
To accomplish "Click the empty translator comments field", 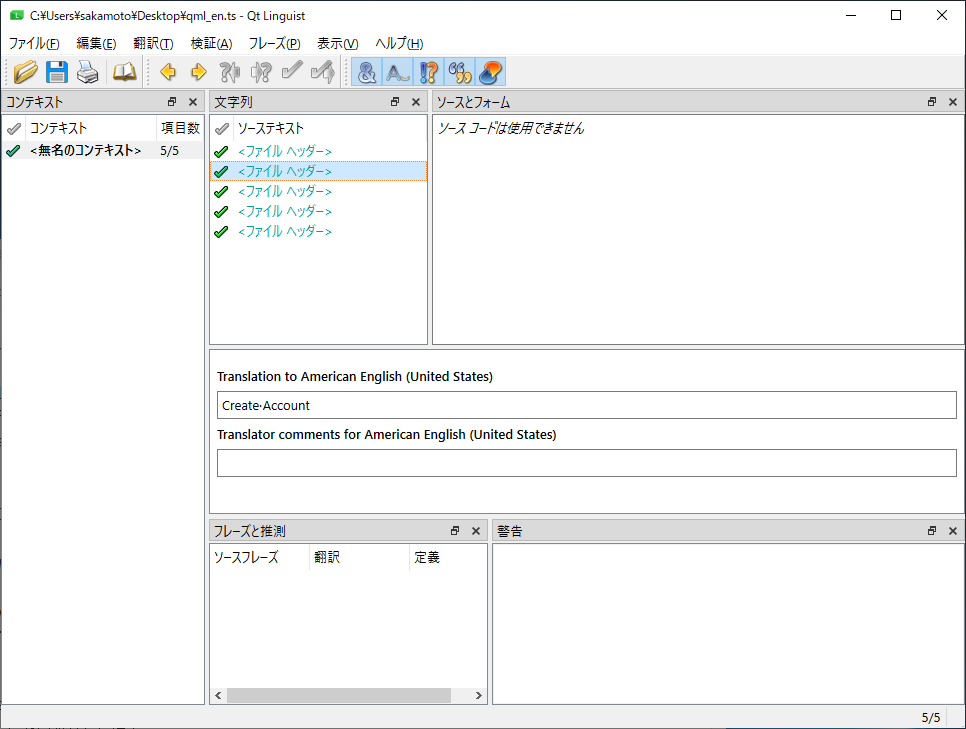I will click(586, 463).
